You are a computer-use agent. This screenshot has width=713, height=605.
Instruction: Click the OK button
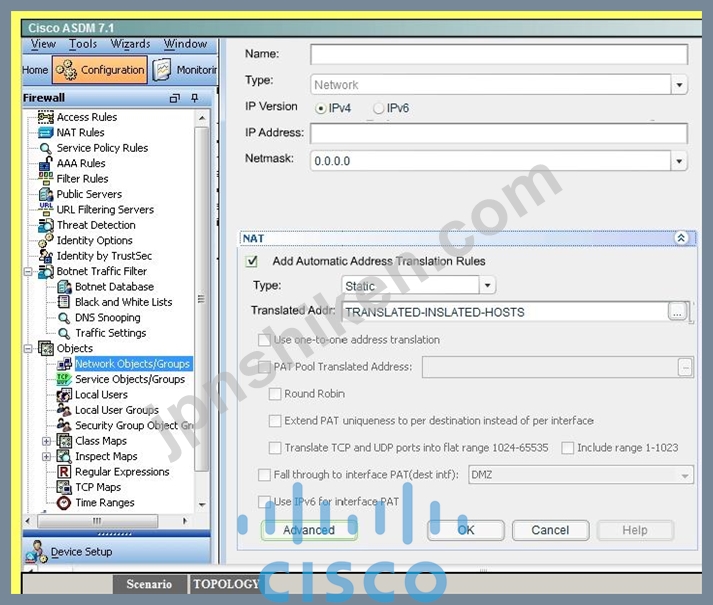(x=466, y=530)
